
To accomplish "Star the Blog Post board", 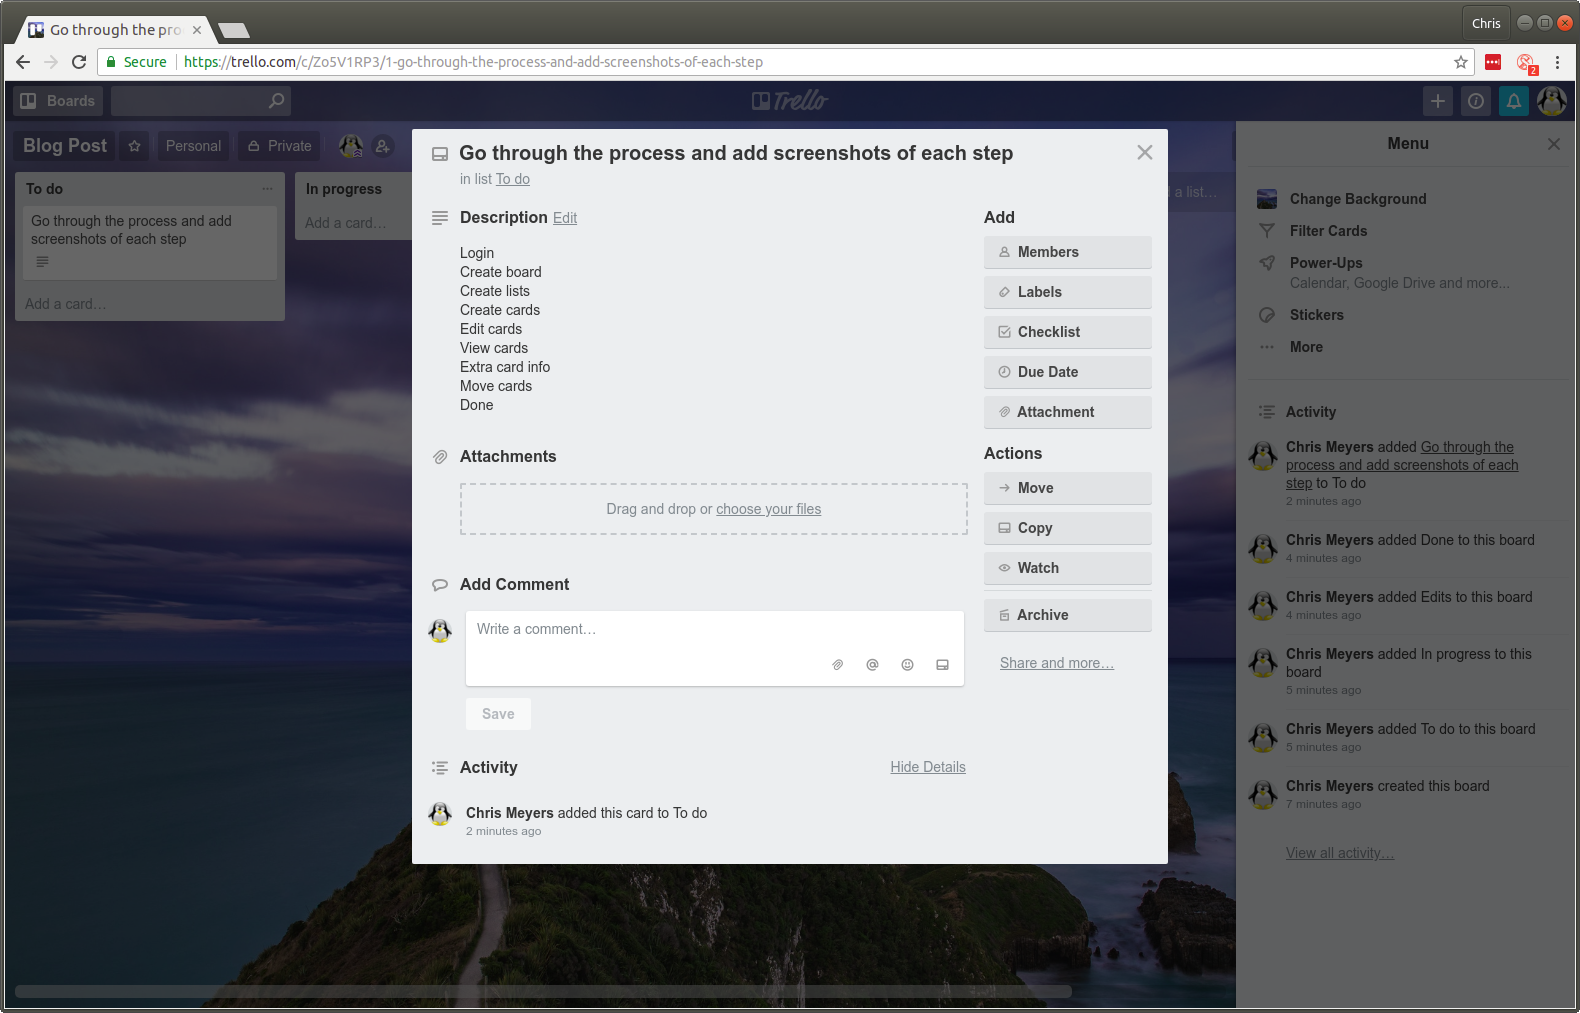I will click(135, 146).
